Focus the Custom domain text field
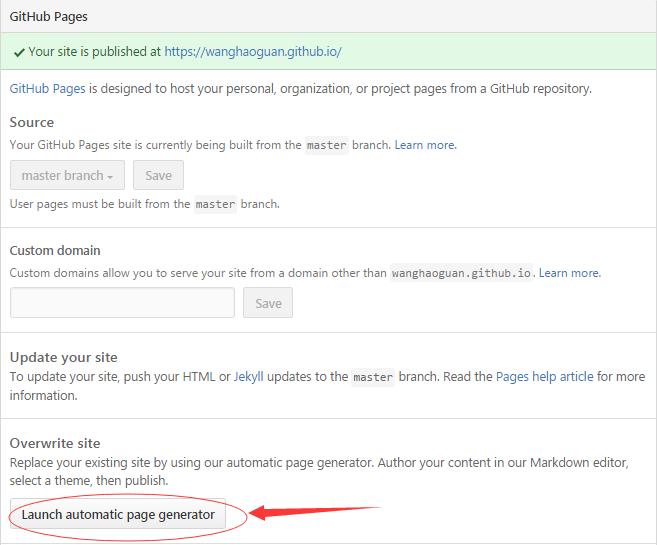This screenshot has width=657, height=545. (x=122, y=303)
